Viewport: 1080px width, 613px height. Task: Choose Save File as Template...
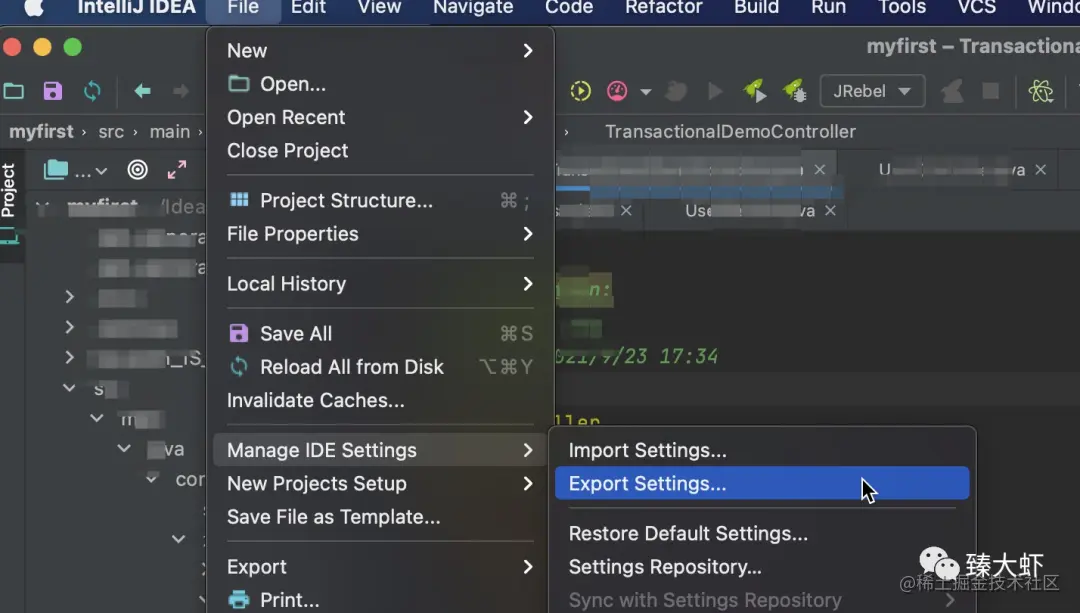point(380,517)
